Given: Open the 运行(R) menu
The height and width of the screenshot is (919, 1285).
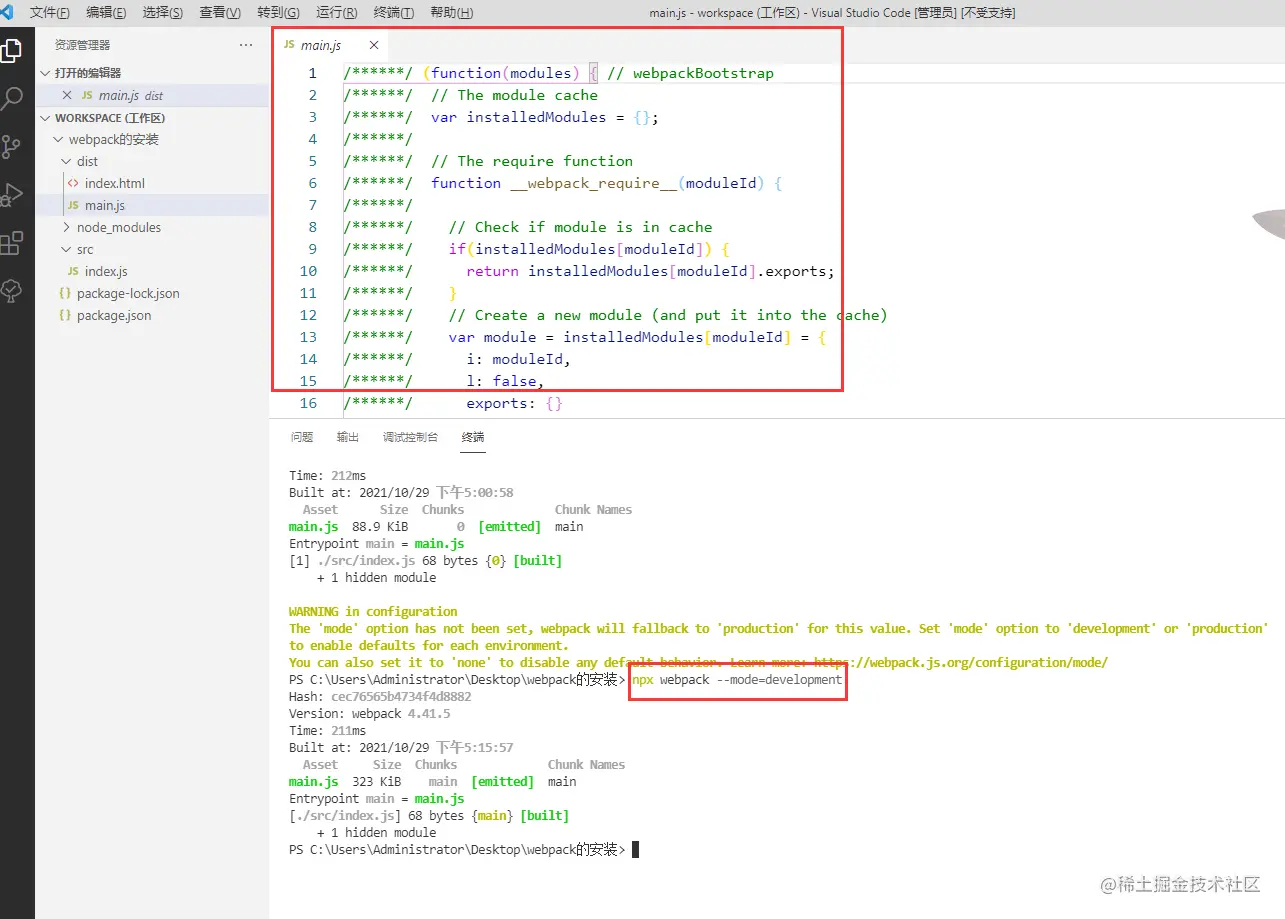Looking at the screenshot, I should (336, 13).
